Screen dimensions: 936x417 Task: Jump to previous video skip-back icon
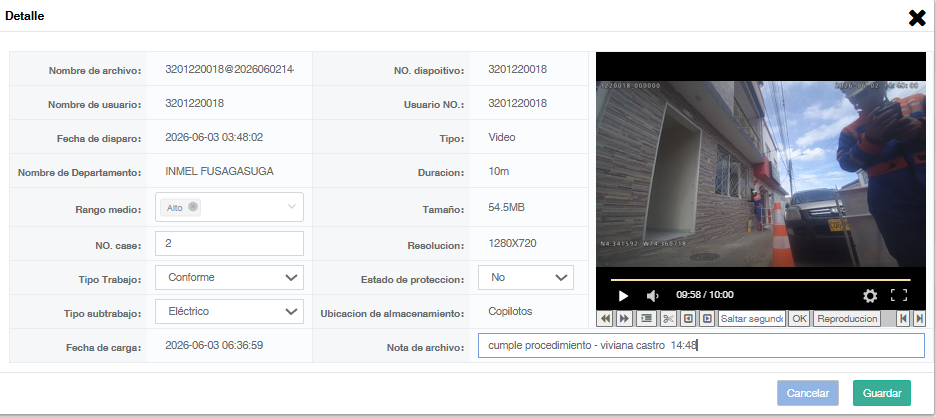coord(904,319)
